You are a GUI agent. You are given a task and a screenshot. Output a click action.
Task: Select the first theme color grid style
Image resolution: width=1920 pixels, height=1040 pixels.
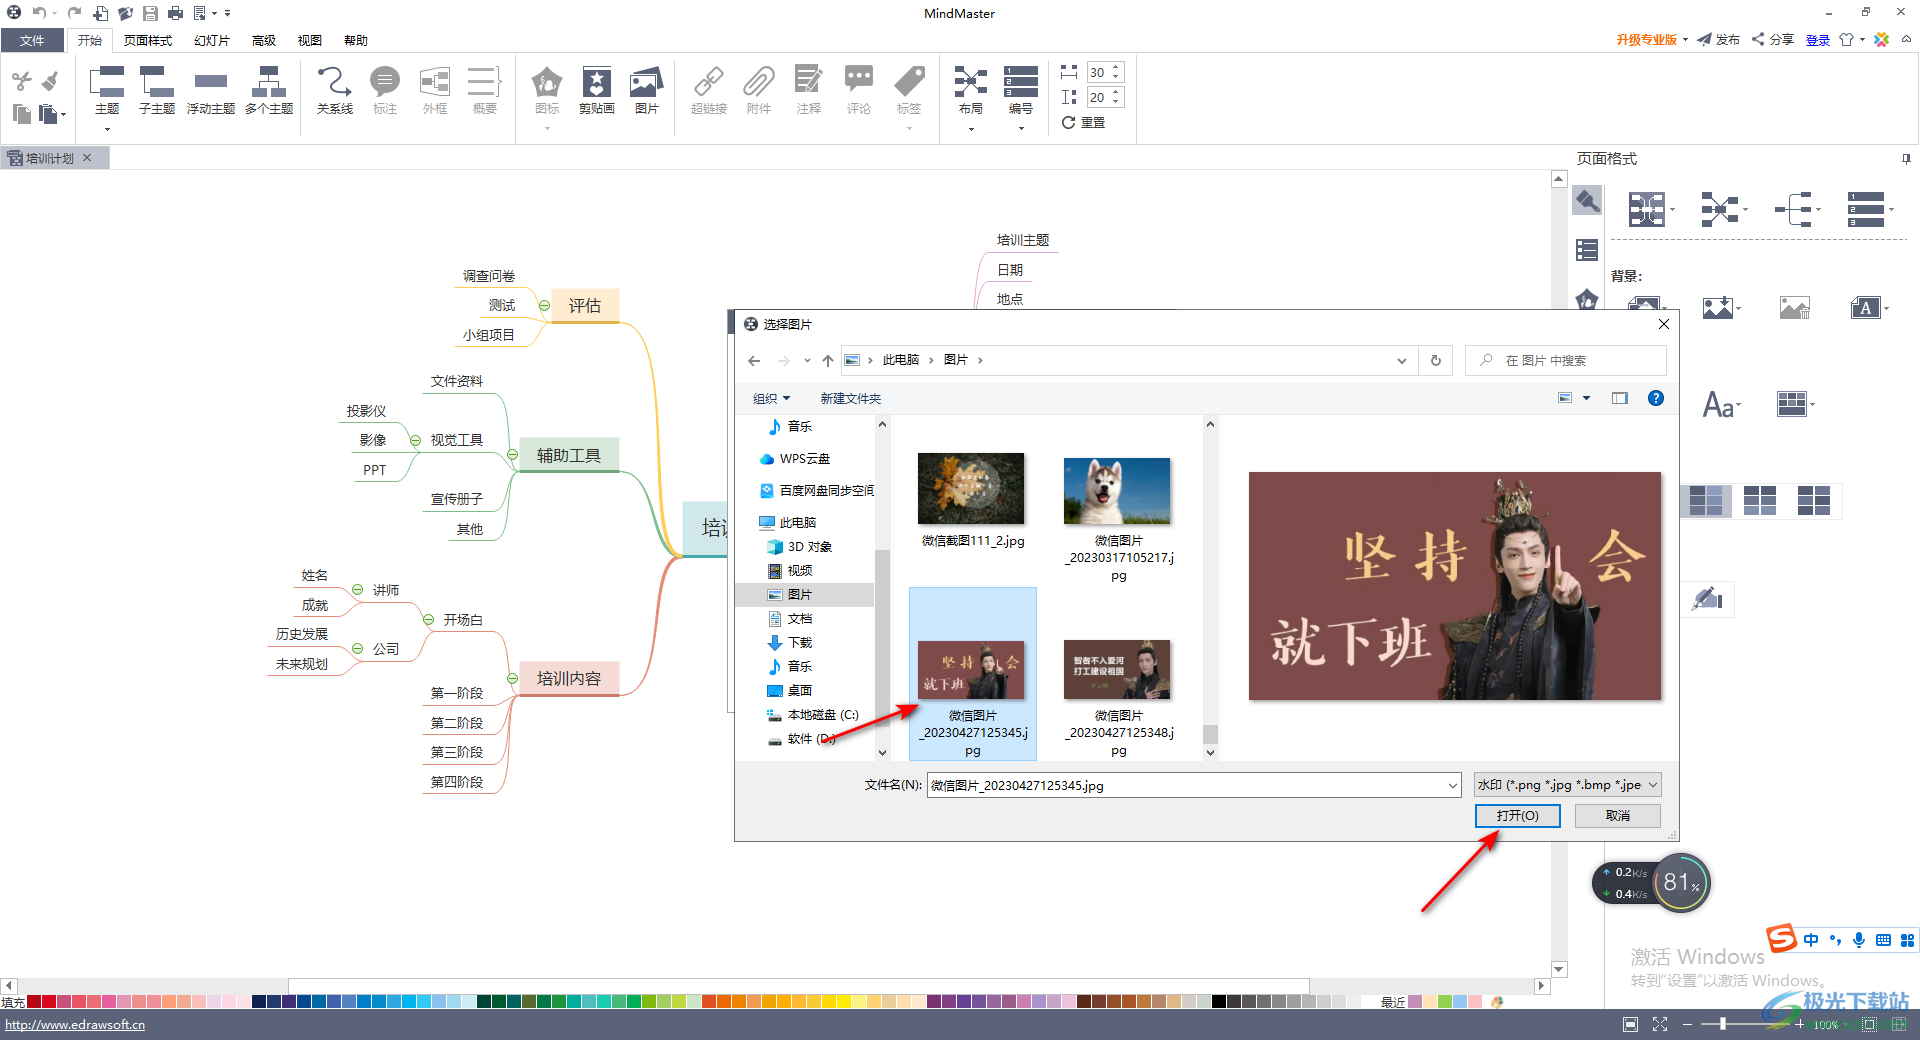(1706, 500)
